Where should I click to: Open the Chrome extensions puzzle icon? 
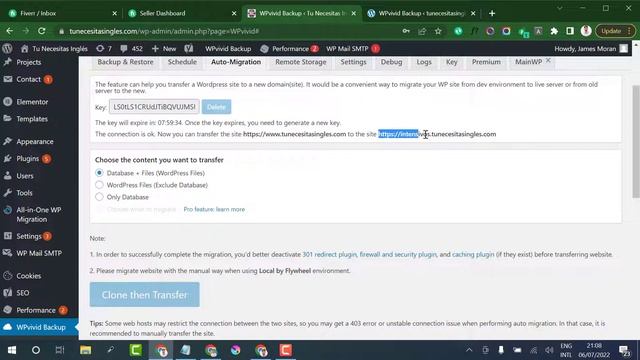coord(554,31)
